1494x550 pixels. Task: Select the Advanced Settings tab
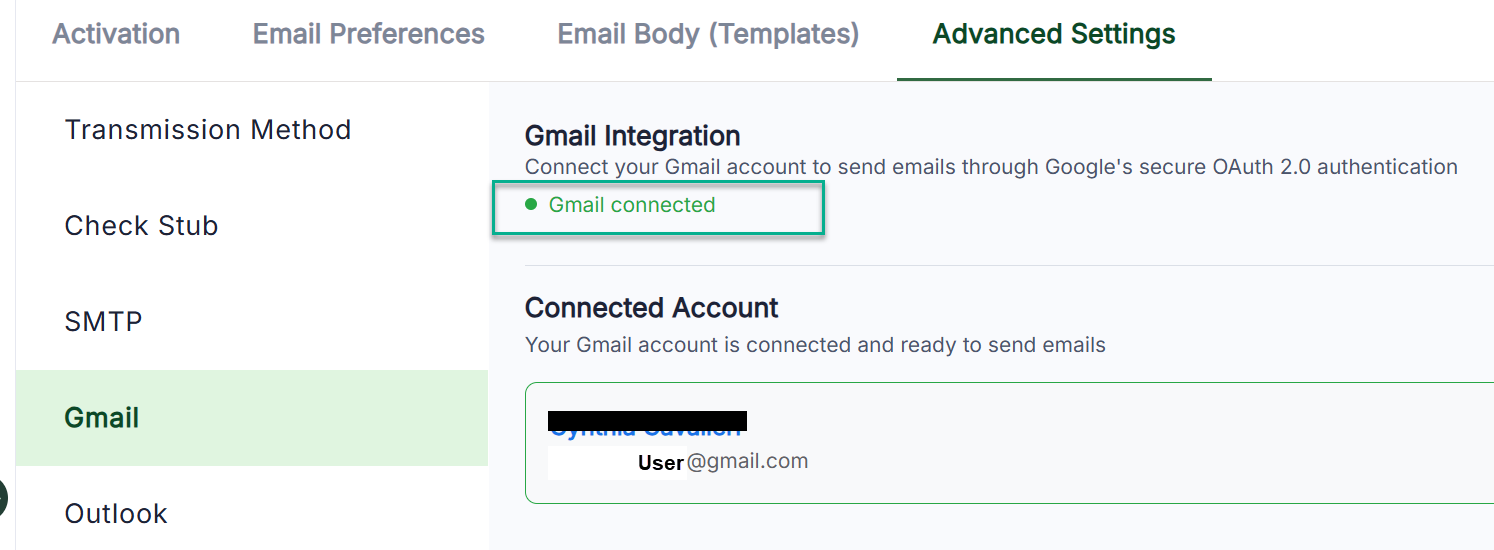point(1054,34)
